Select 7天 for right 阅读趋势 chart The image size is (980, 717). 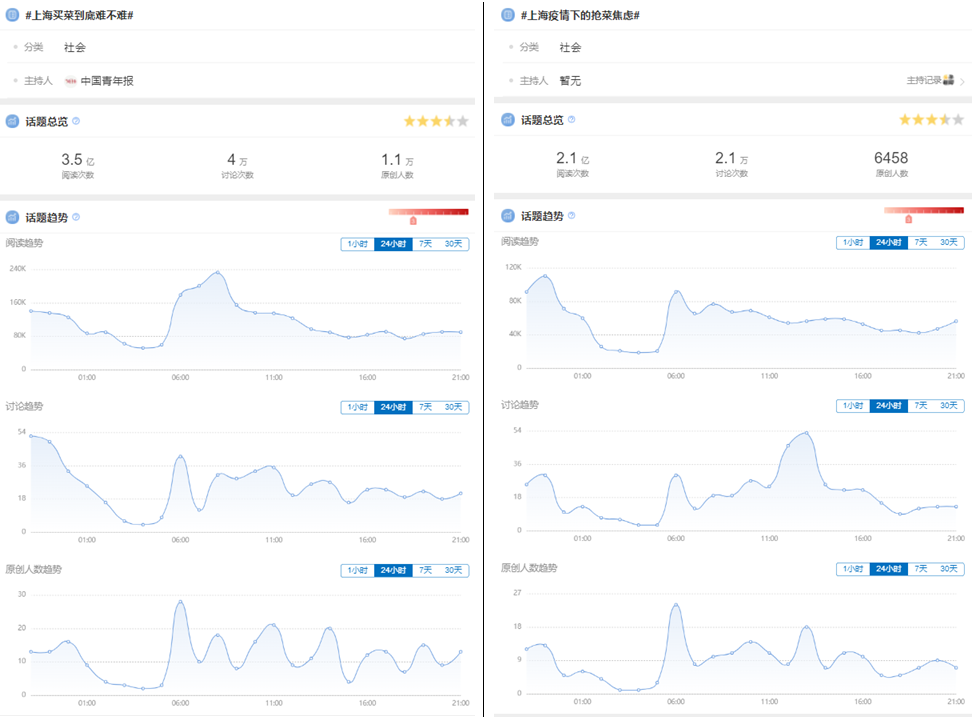921,243
